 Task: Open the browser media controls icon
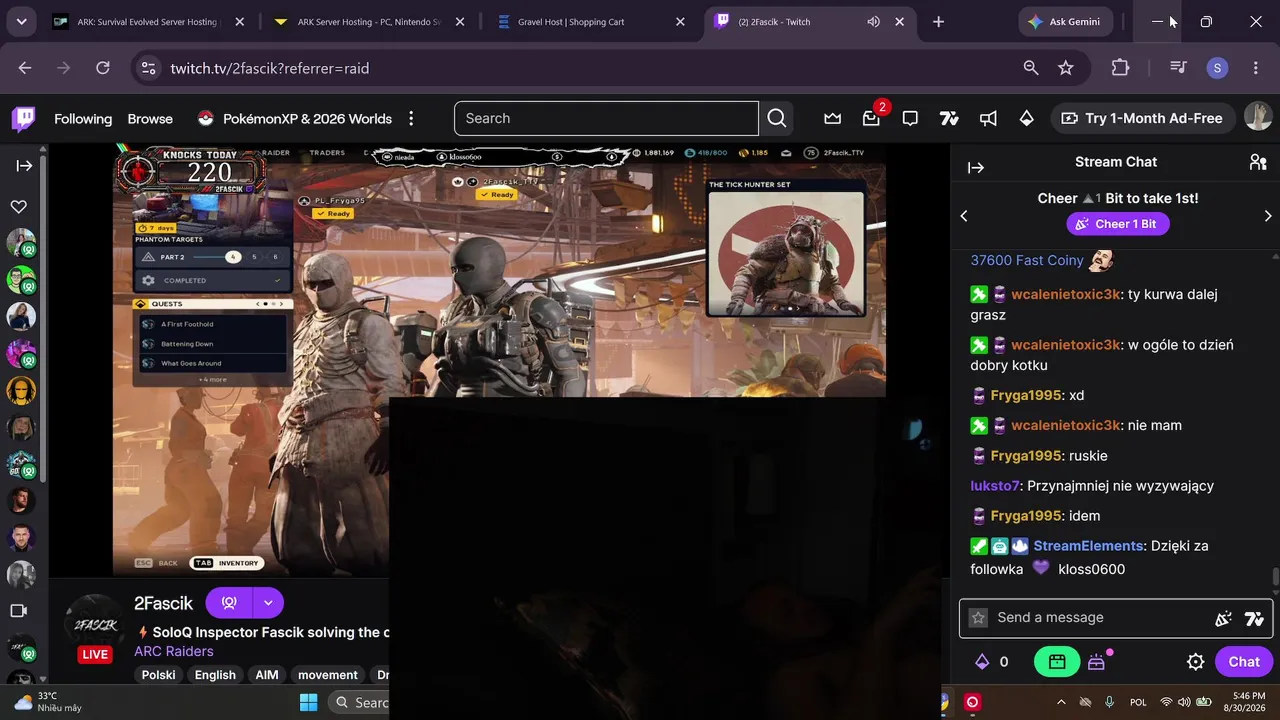pos(1179,68)
